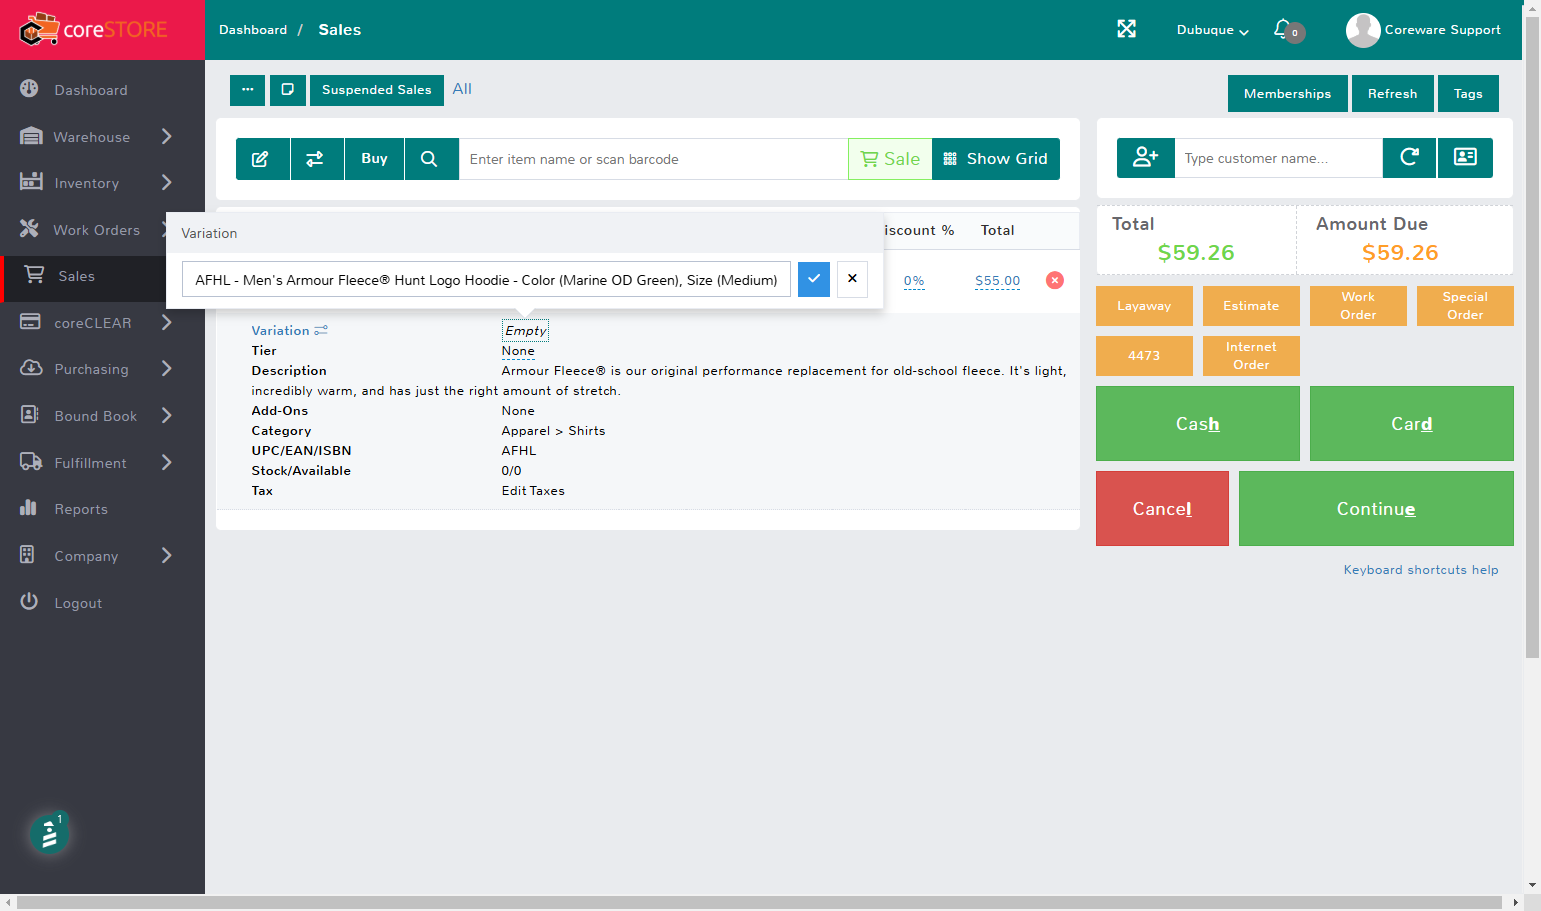
Task: Click the 0% discount value
Action: point(914,281)
